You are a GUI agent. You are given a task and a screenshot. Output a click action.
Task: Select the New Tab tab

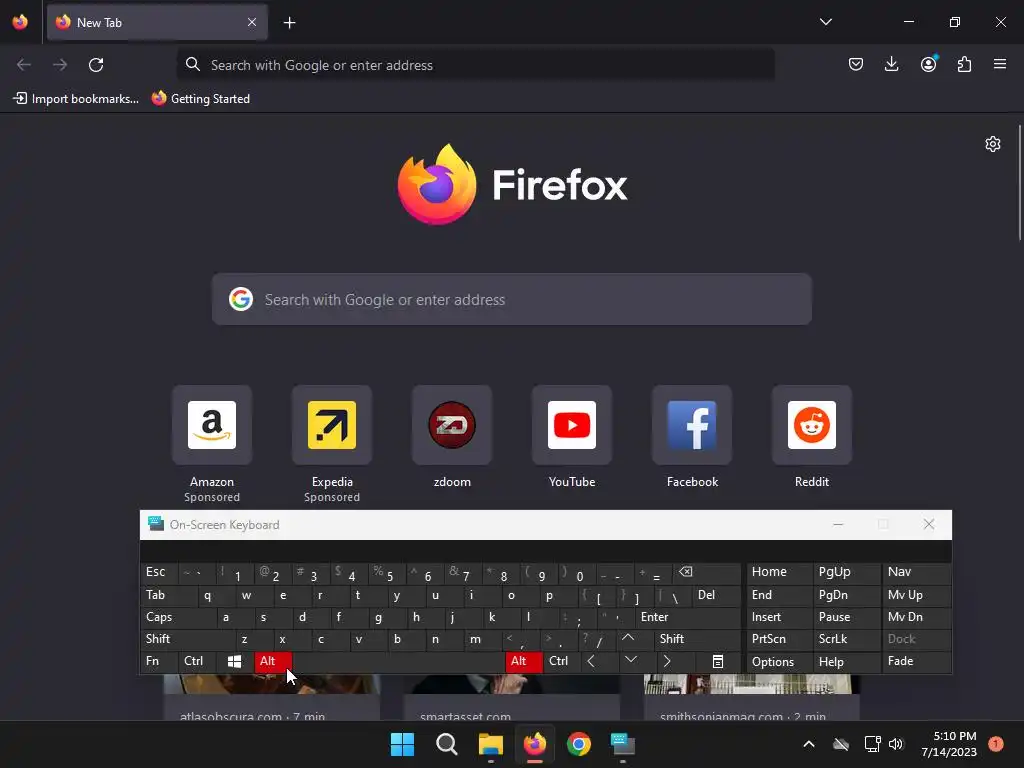tap(157, 22)
